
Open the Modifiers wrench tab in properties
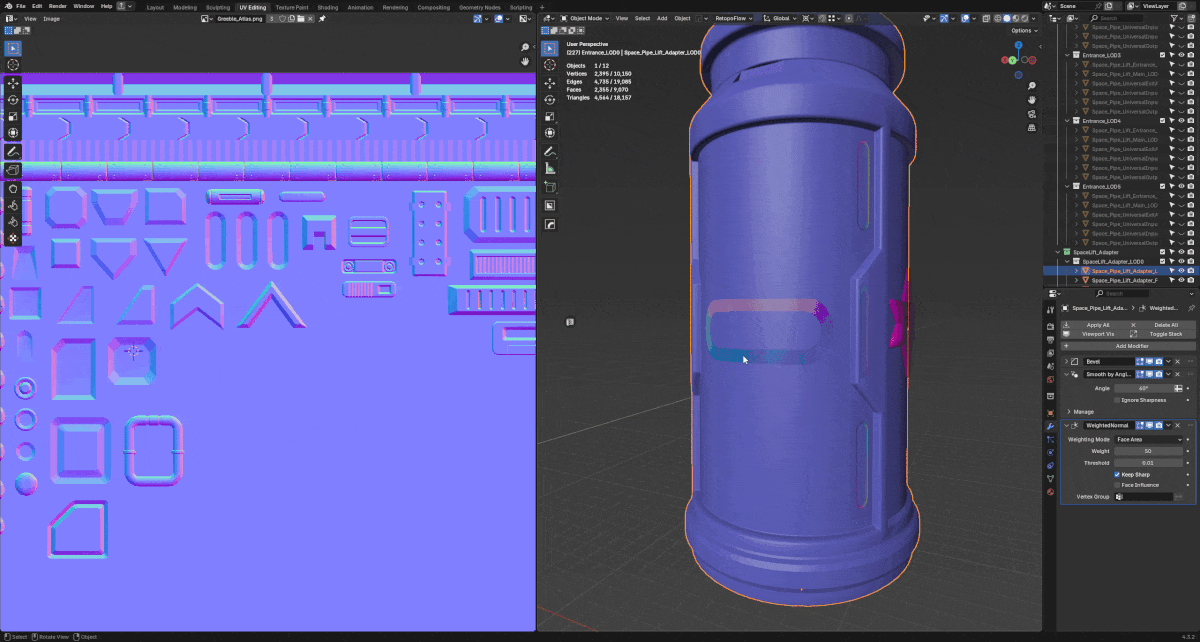click(1050, 426)
